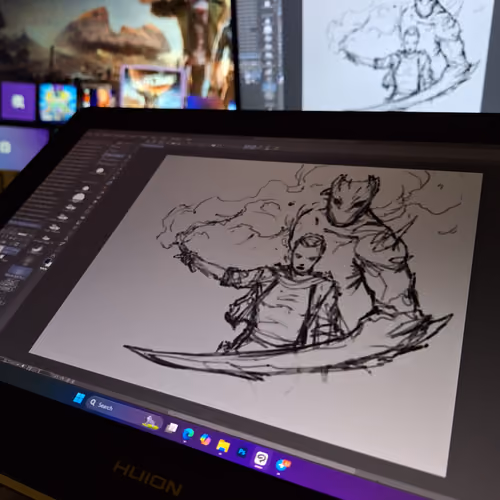Open the colorful game tile beside the purple tile
Viewport: 500px width, 500px height.
point(57,102)
